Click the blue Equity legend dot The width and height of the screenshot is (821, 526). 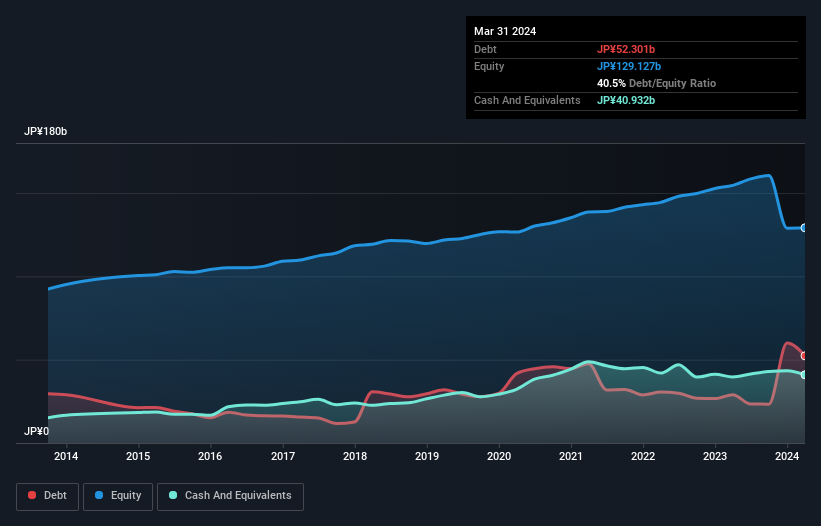pos(99,495)
